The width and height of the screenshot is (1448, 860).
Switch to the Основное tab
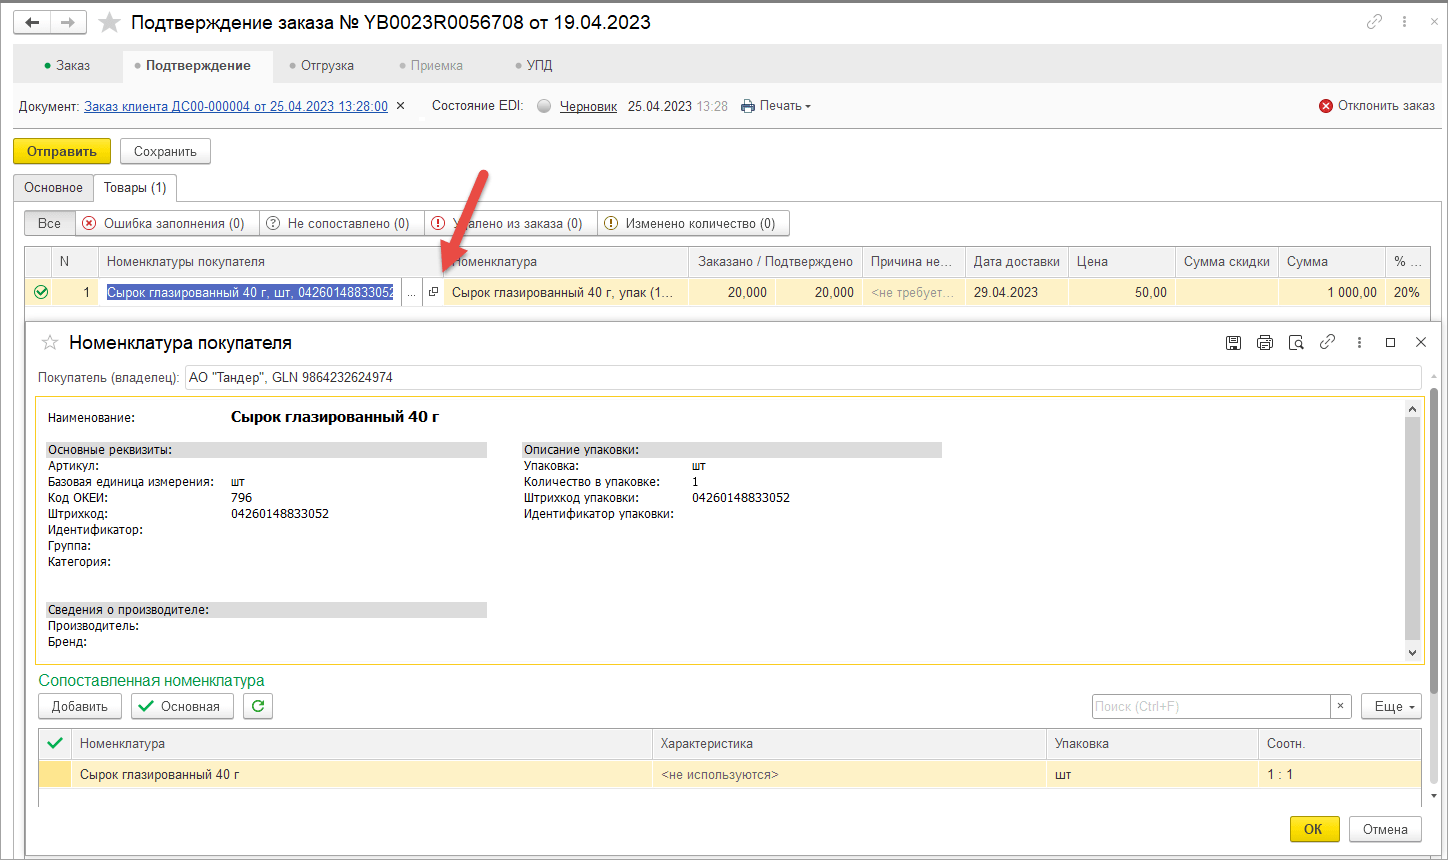click(x=54, y=188)
